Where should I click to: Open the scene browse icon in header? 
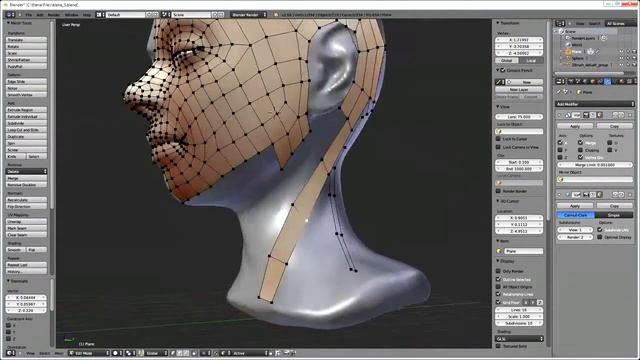166,15
